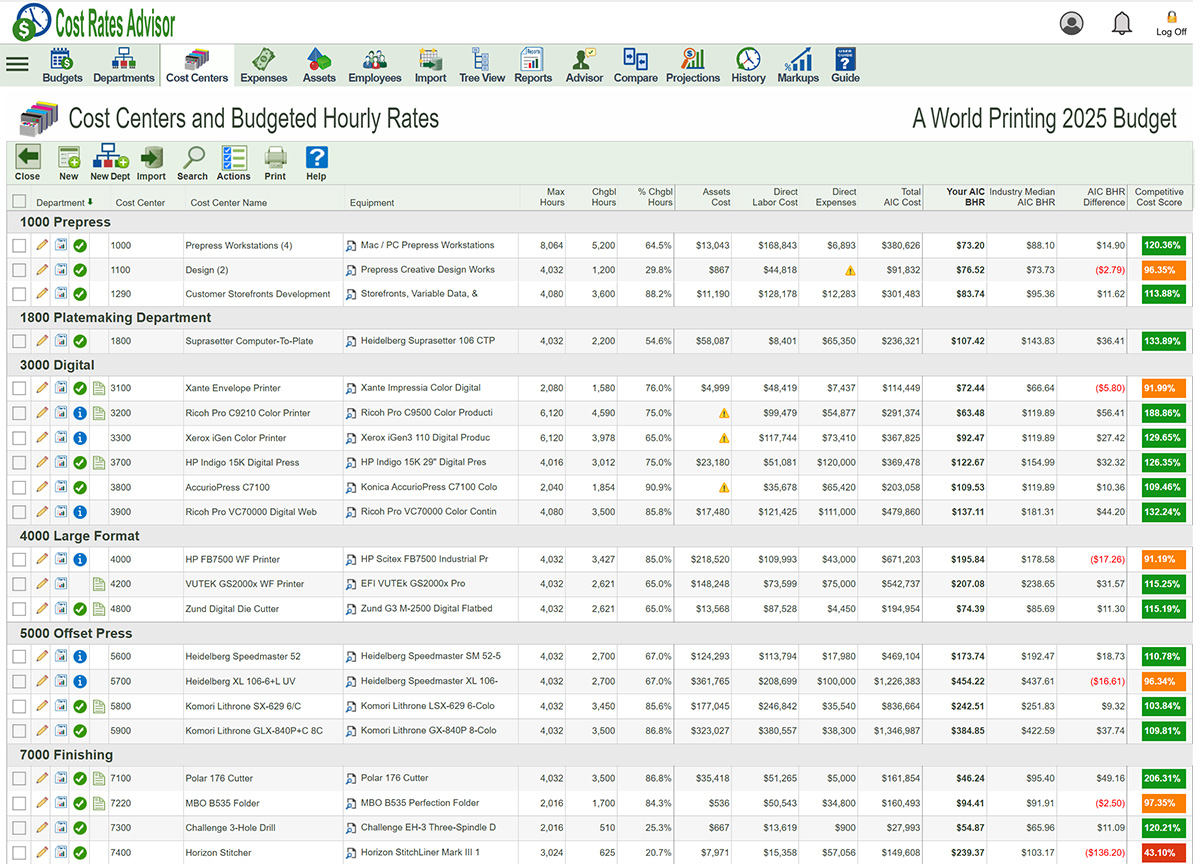View budget History

coord(748,66)
